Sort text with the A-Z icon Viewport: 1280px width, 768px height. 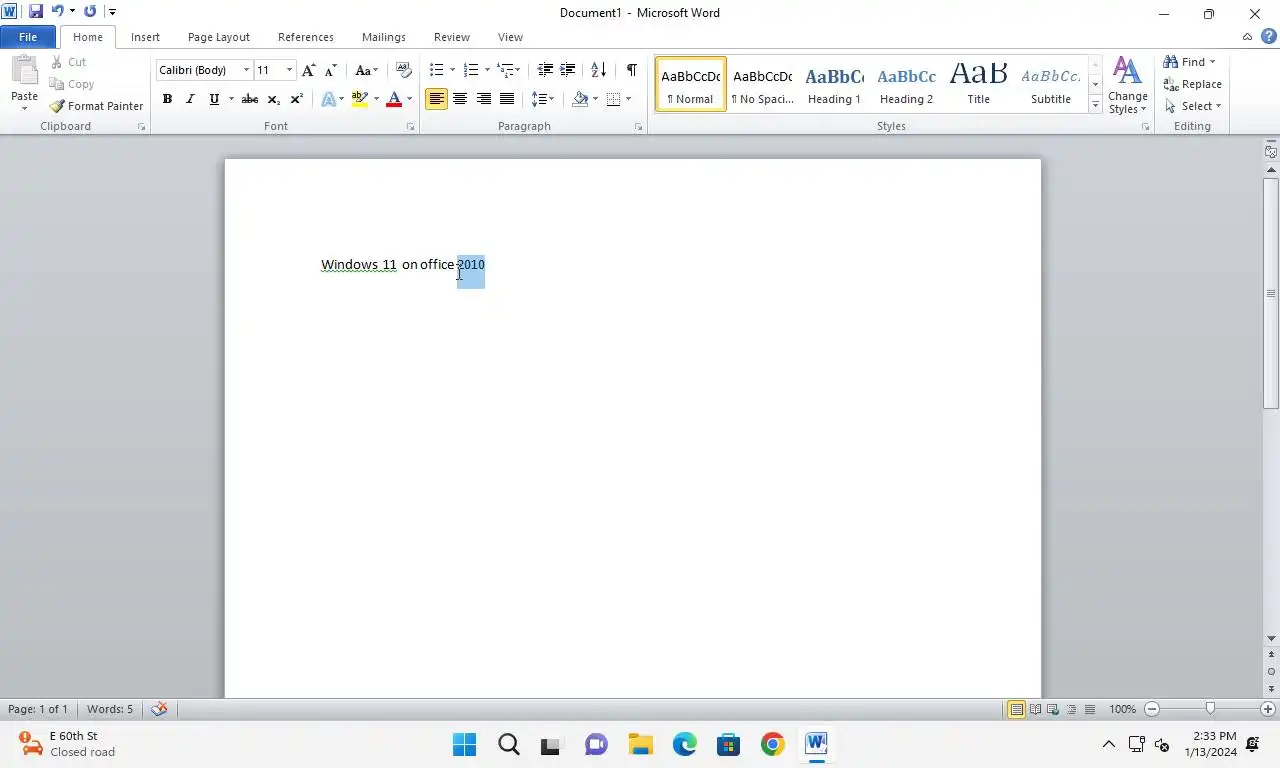(598, 70)
